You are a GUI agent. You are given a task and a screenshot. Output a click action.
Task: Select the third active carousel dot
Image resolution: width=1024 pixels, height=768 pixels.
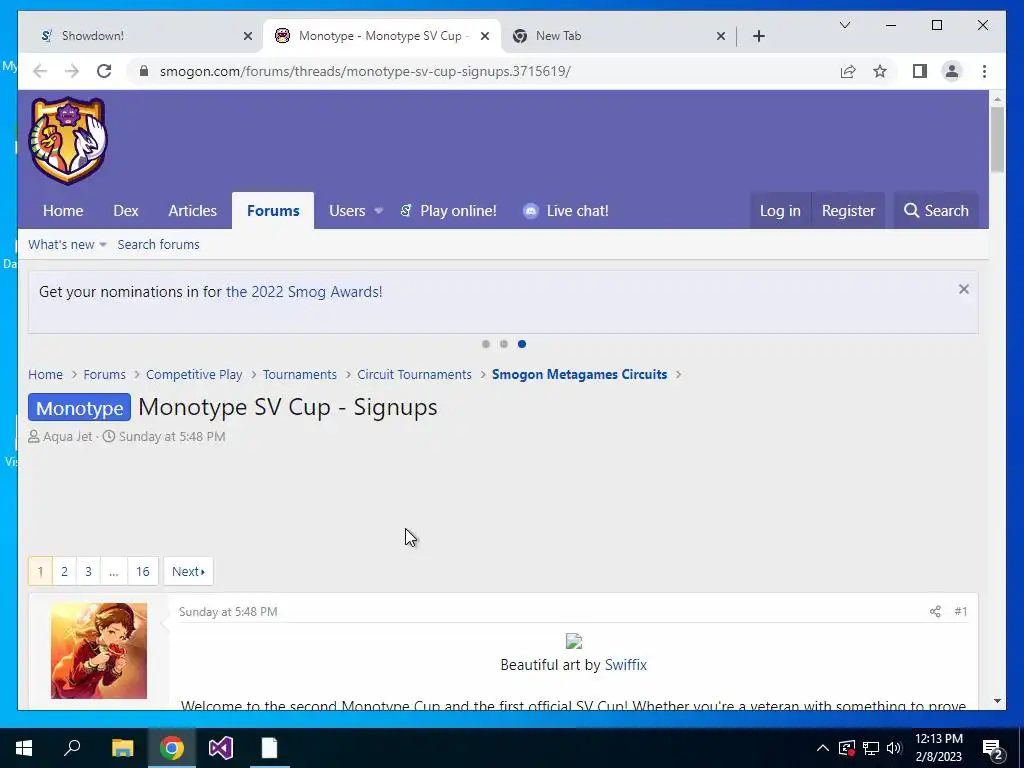click(522, 344)
